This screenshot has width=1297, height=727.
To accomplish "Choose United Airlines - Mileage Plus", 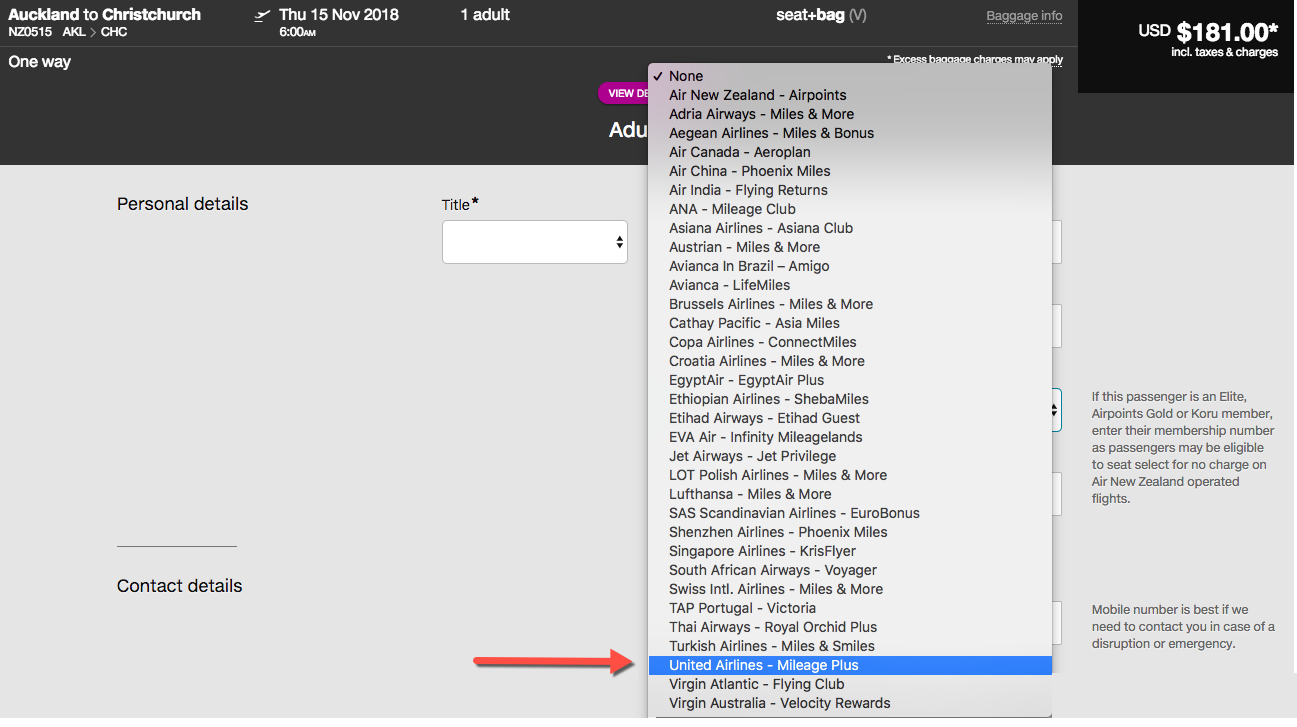I will point(850,665).
